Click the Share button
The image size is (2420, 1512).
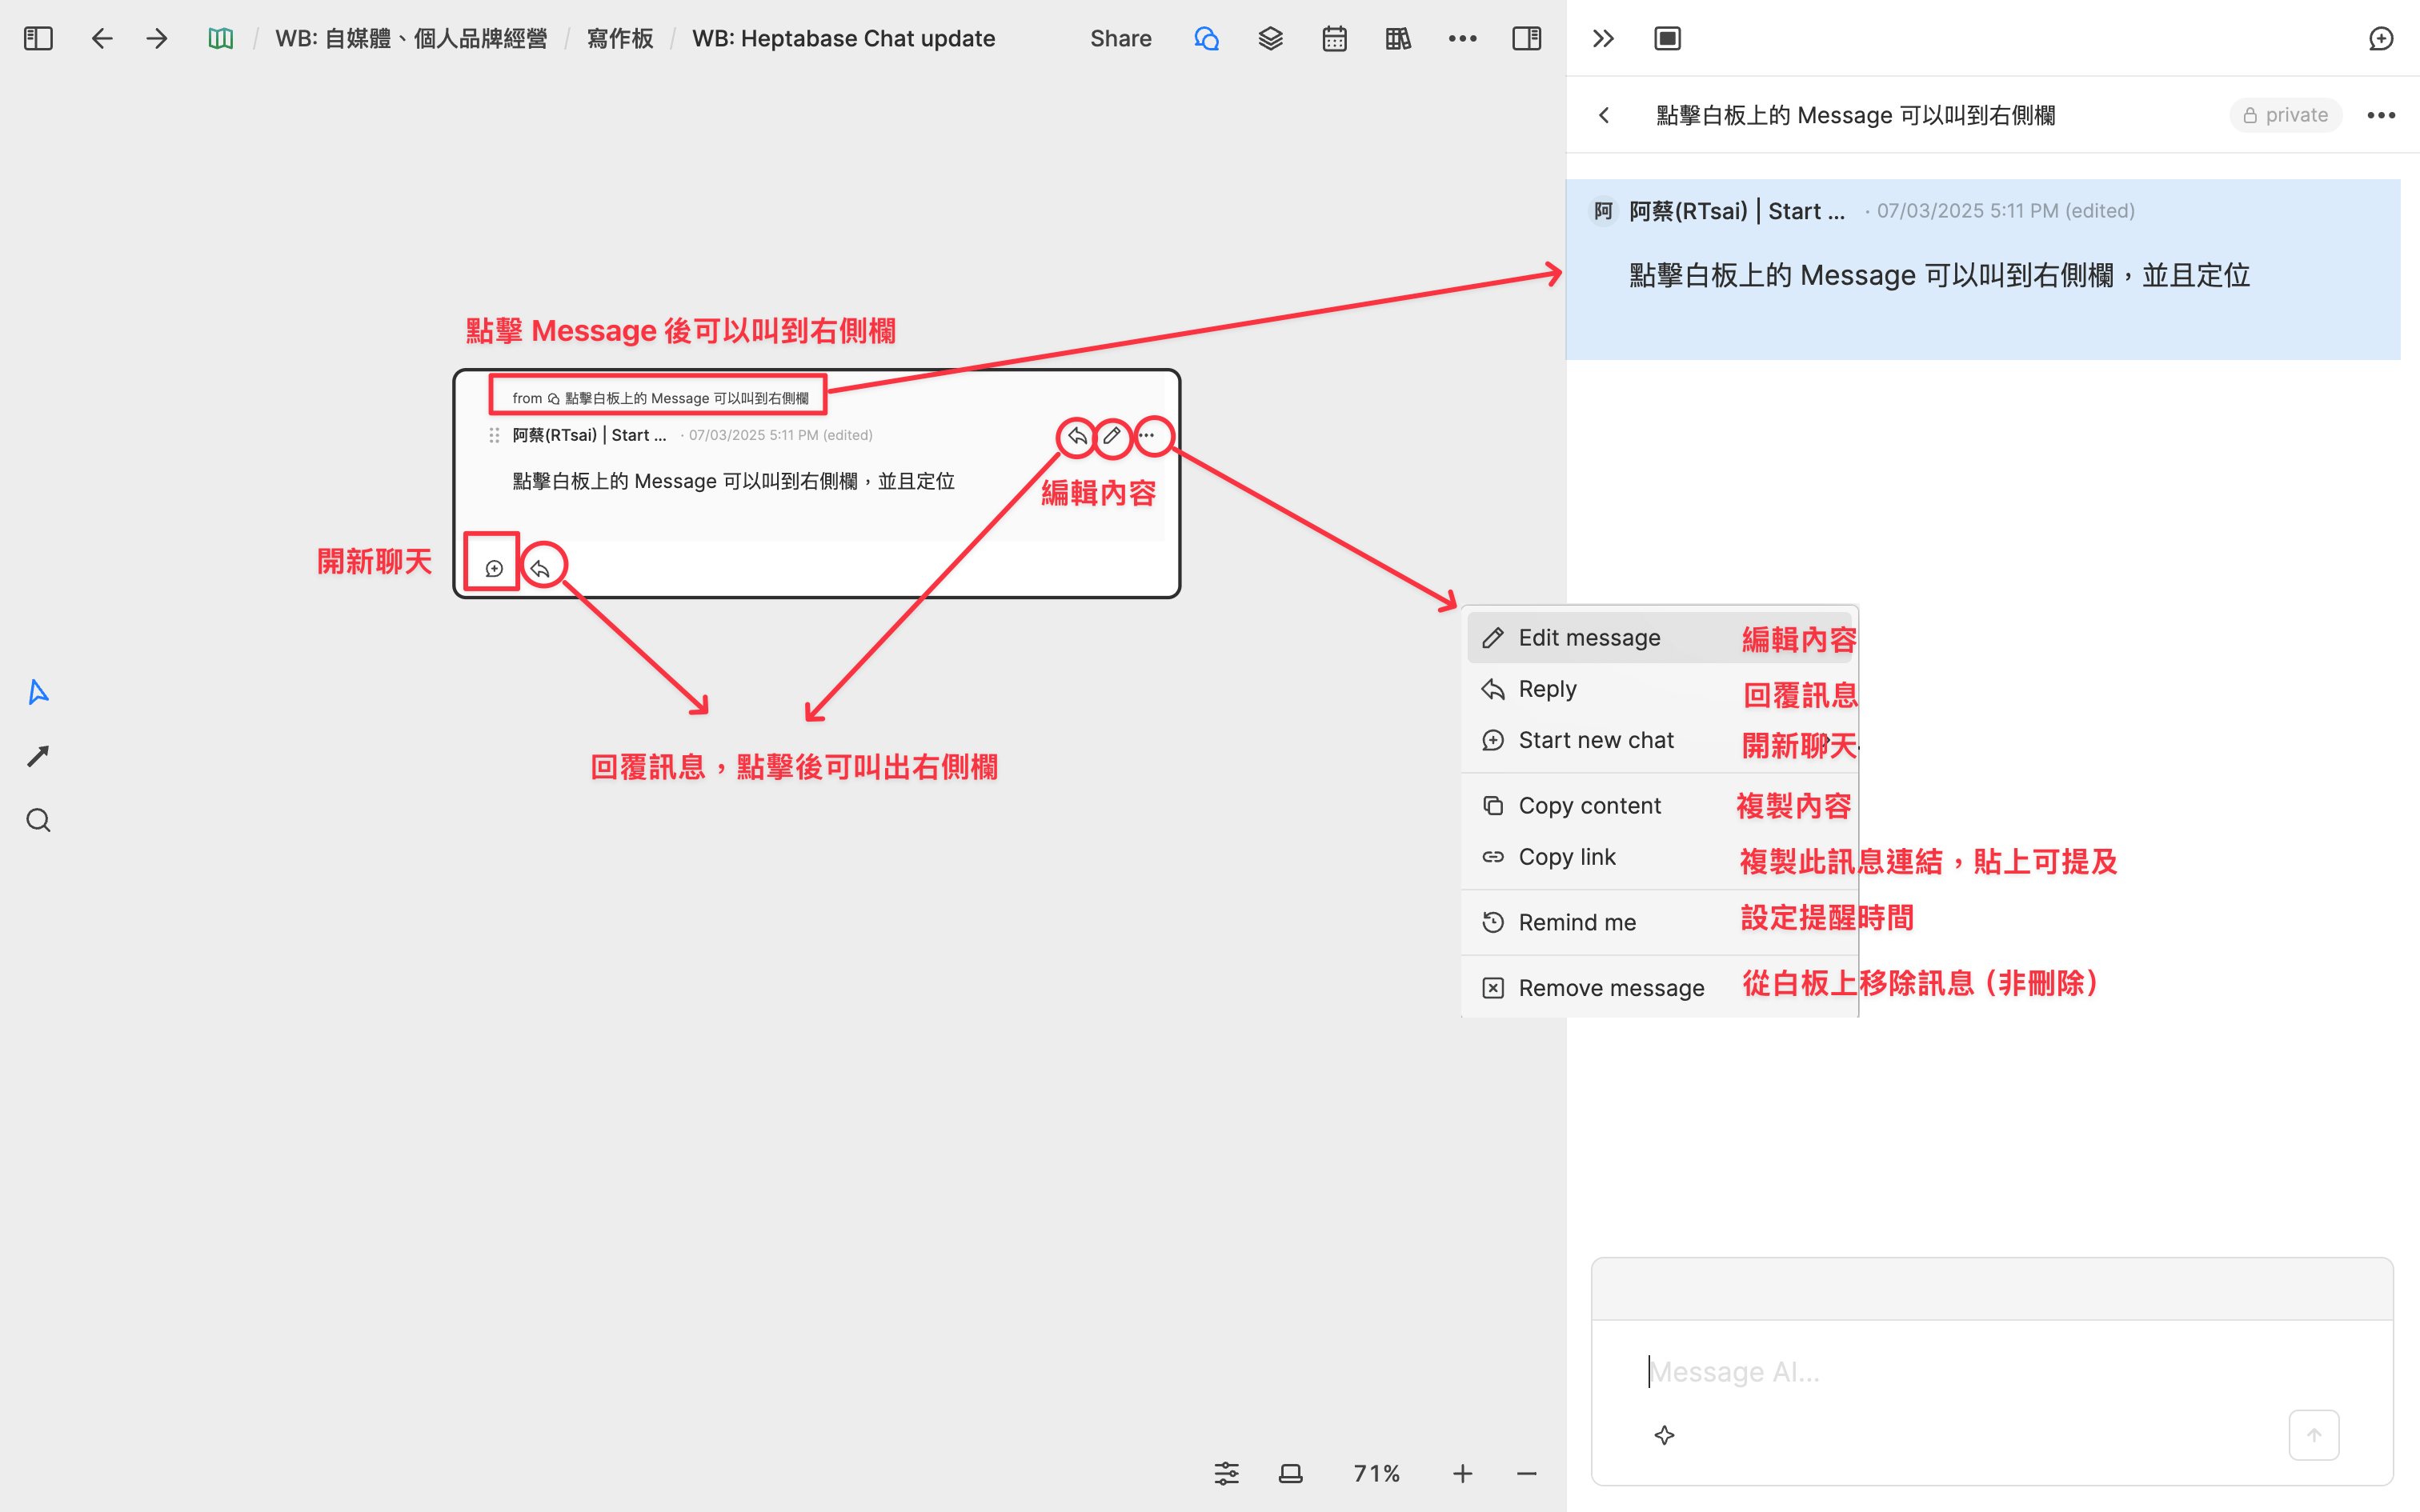[1120, 38]
